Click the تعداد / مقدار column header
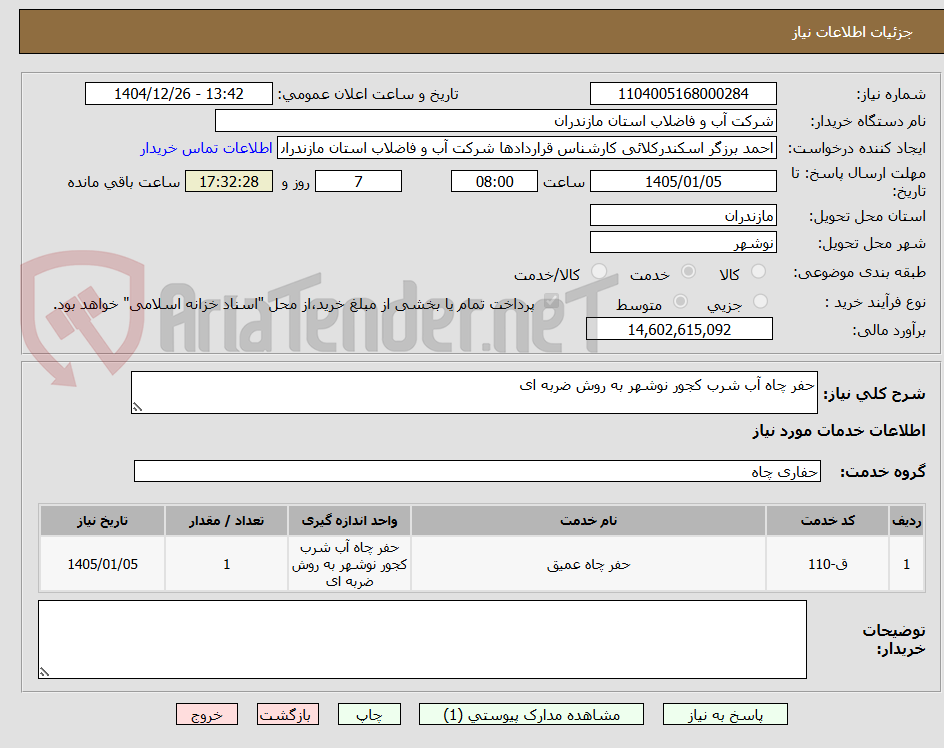The image size is (944, 748). click(x=226, y=521)
